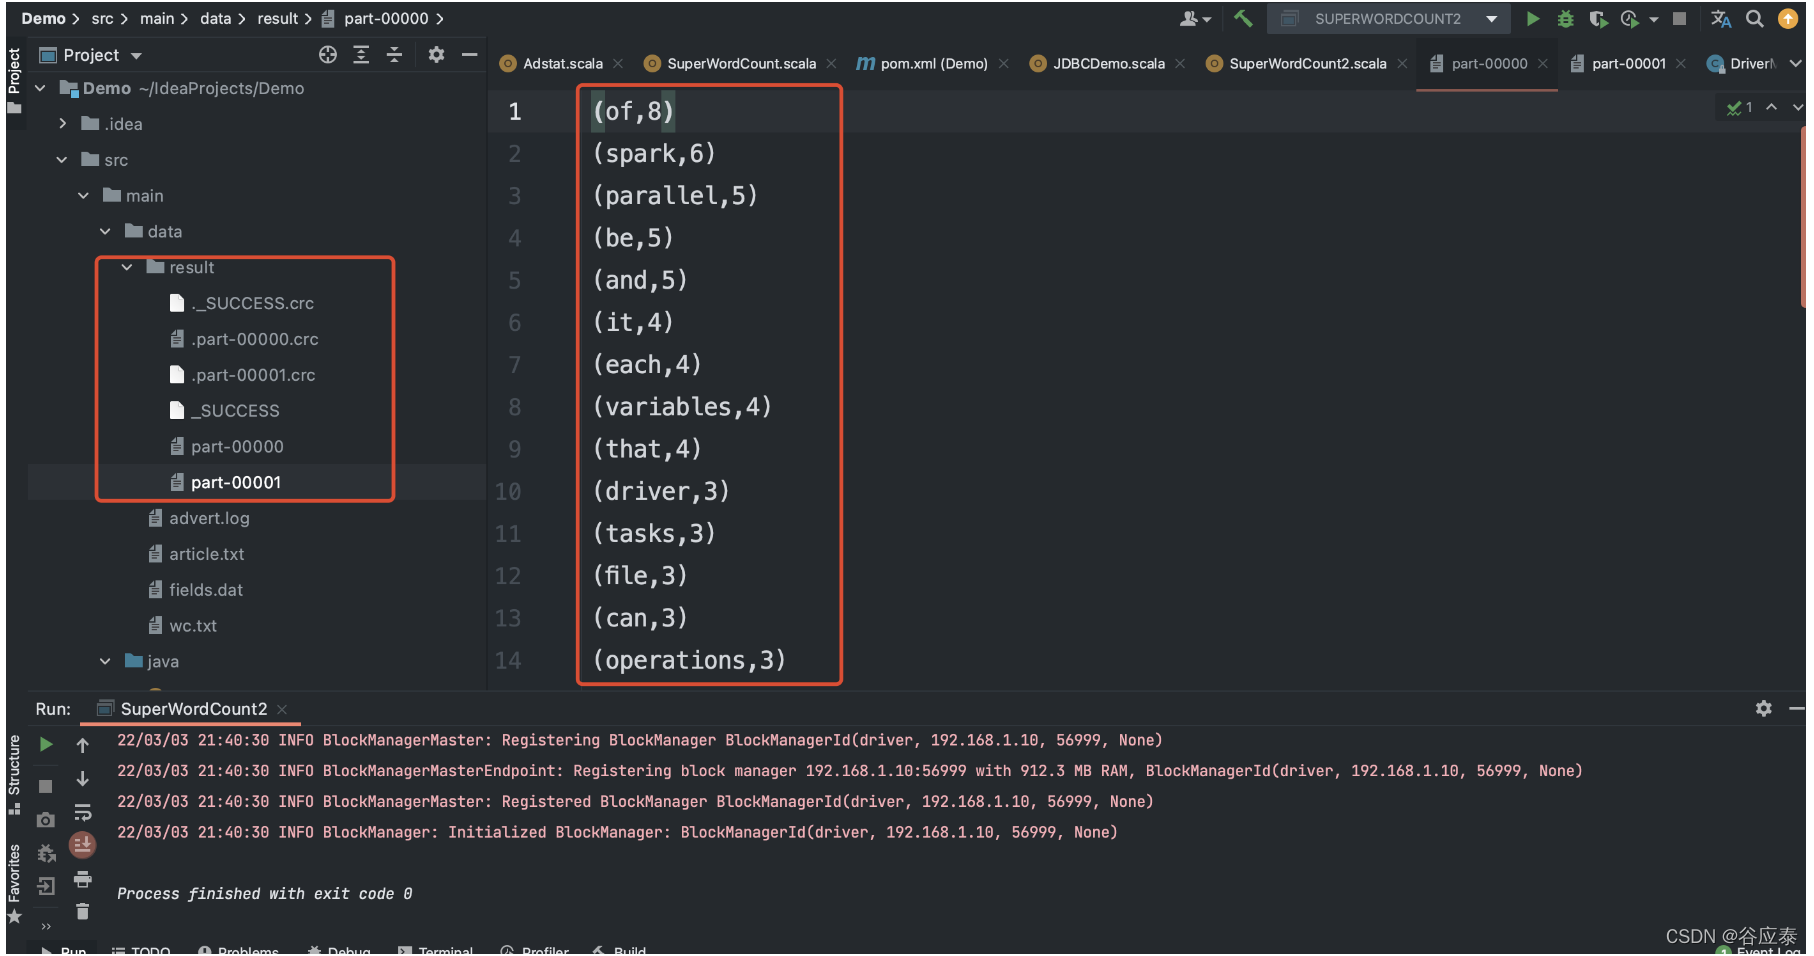Show hidden editor tabs dropdown
Screen dimensions: 1814x956
pos(1795,64)
